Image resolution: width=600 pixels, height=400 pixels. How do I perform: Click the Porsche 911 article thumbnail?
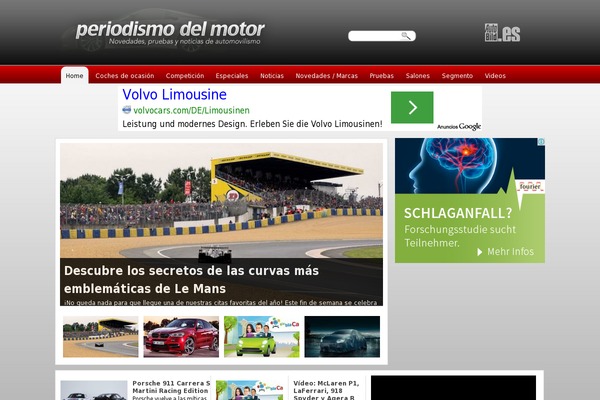click(94, 390)
